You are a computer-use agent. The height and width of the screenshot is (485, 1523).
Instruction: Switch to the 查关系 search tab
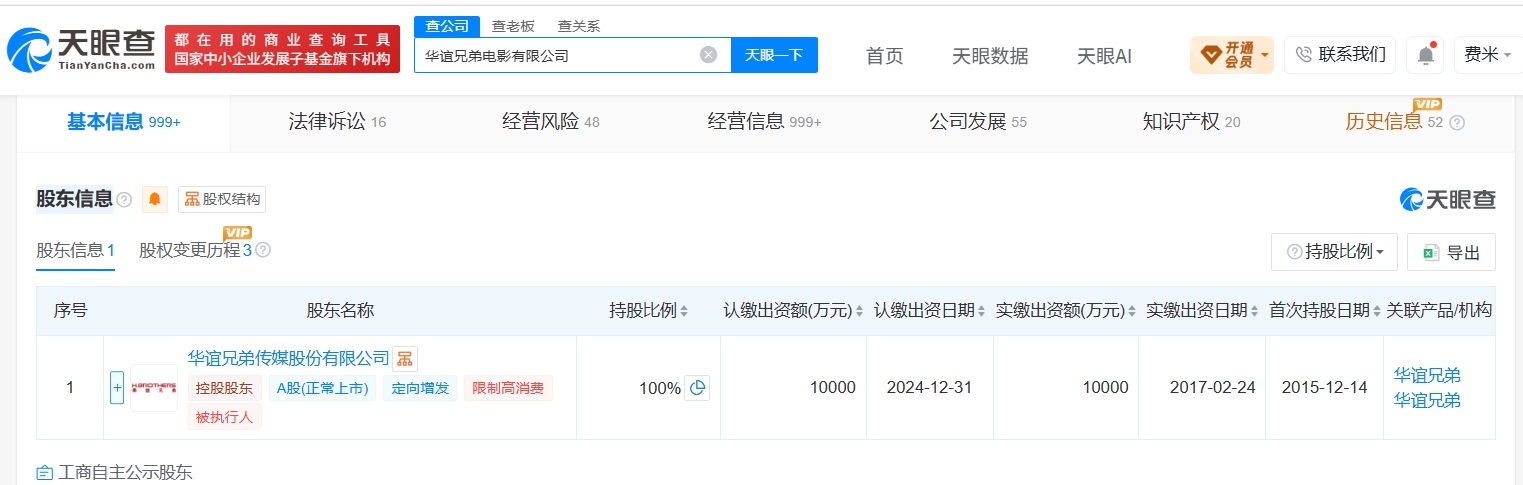[x=579, y=26]
